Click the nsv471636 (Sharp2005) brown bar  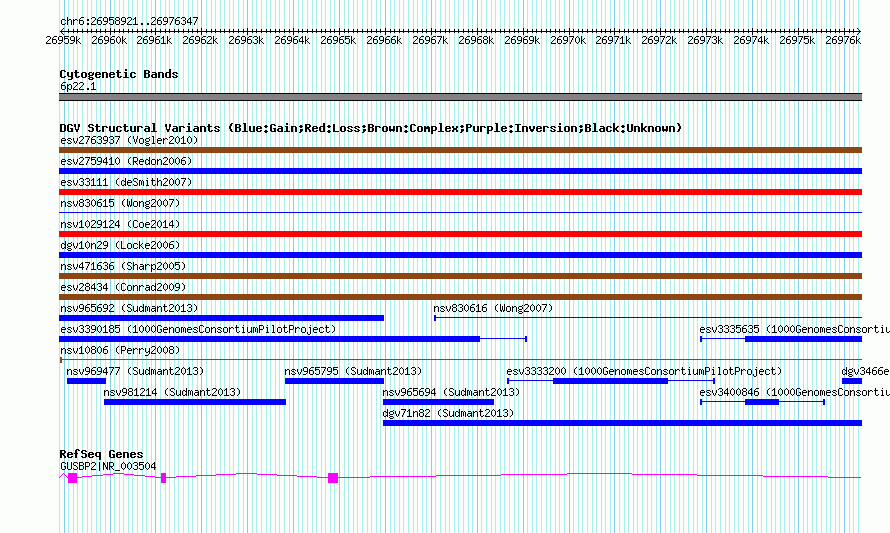460,276
